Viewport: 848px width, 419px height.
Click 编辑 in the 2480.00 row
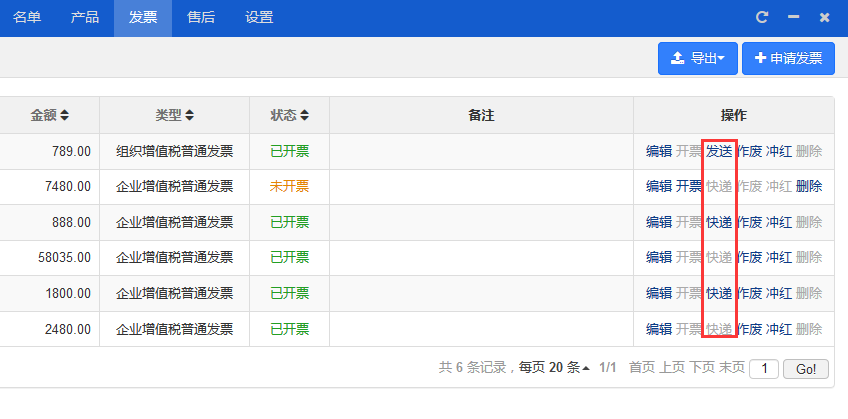[659, 329]
